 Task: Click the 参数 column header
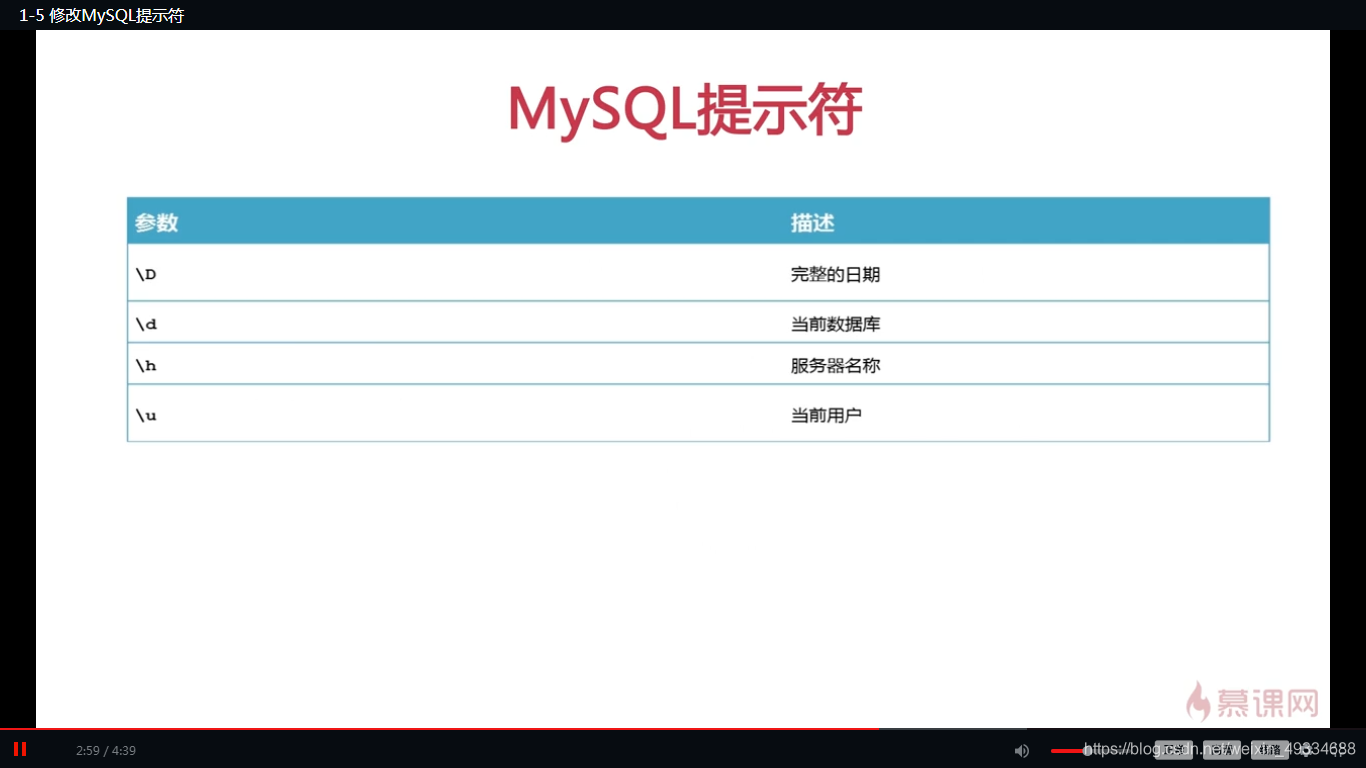[156, 223]
